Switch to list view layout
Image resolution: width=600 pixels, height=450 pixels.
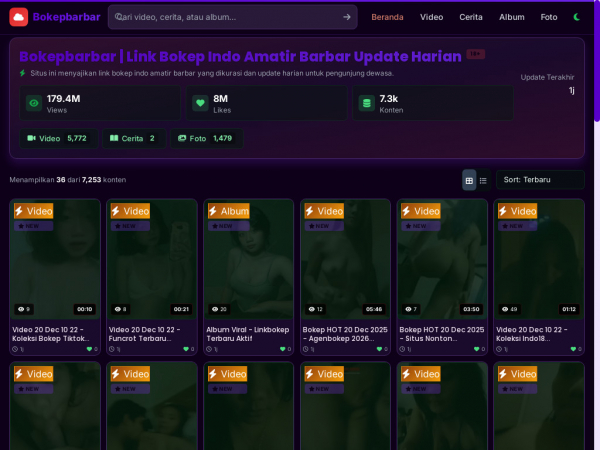point(483,180)
